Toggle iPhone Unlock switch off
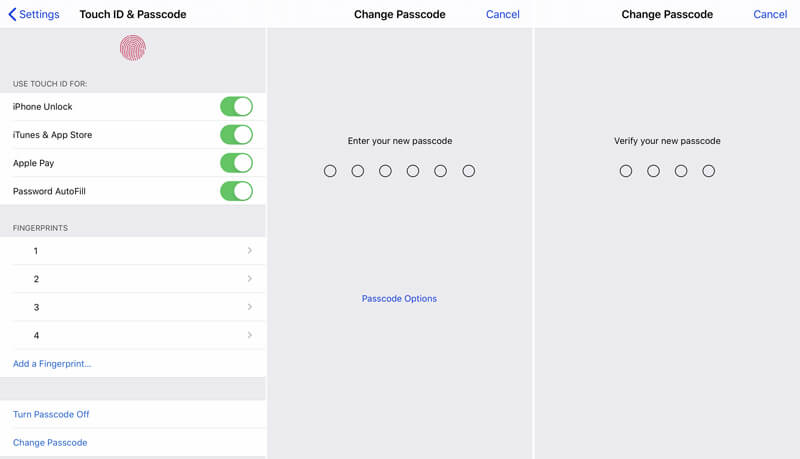The height and width of the screenshot is (459, 800). pos(236,107)
